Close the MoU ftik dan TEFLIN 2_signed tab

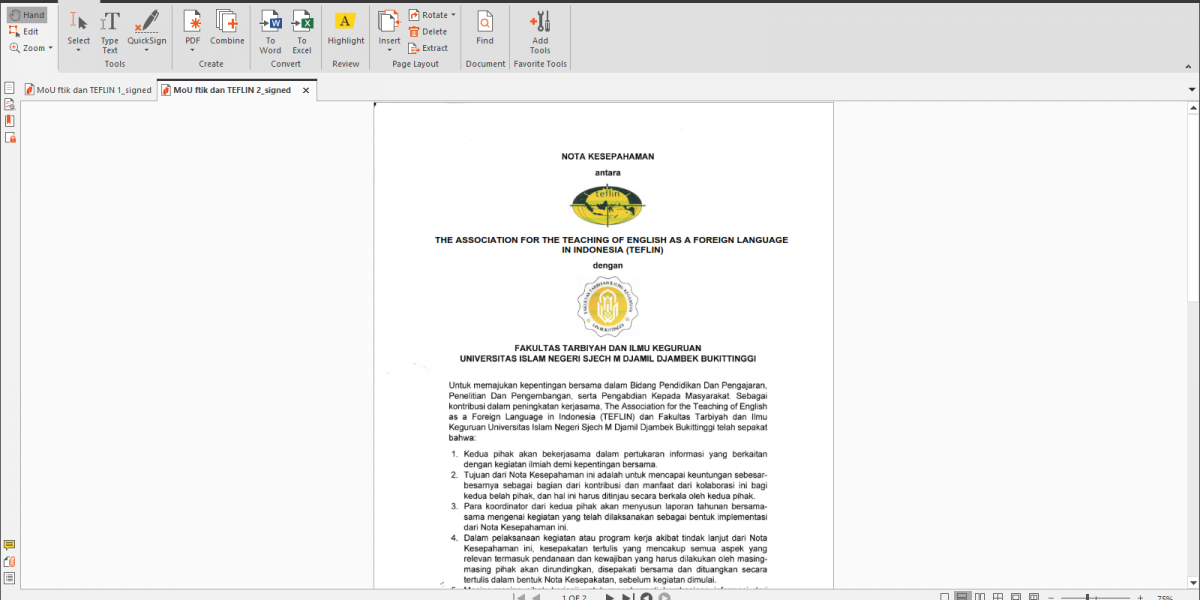click(307, 90)
